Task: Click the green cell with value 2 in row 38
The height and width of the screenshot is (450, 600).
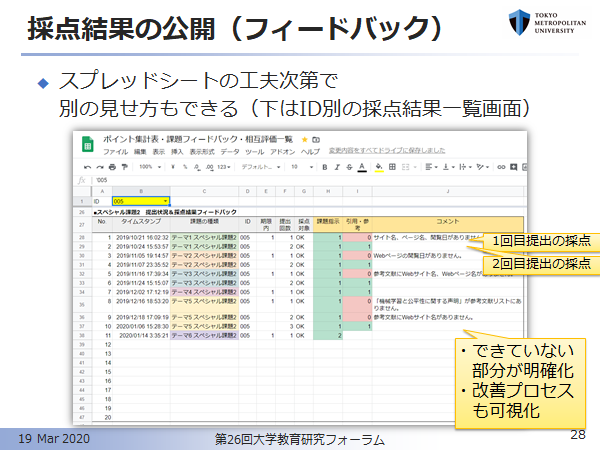Action: (328, 336)
